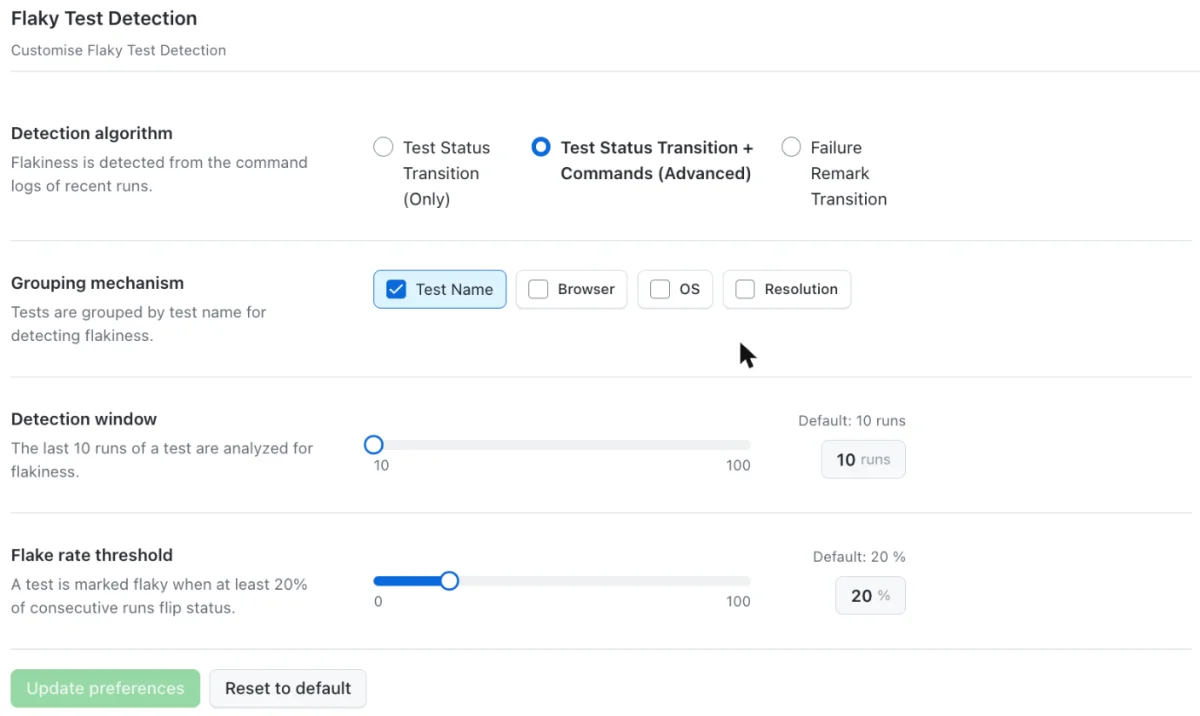The height and width of the screenshot is (716, 1200).
Task: Click the Flake rate threshold percent field
Action: [x=870, y=596]
